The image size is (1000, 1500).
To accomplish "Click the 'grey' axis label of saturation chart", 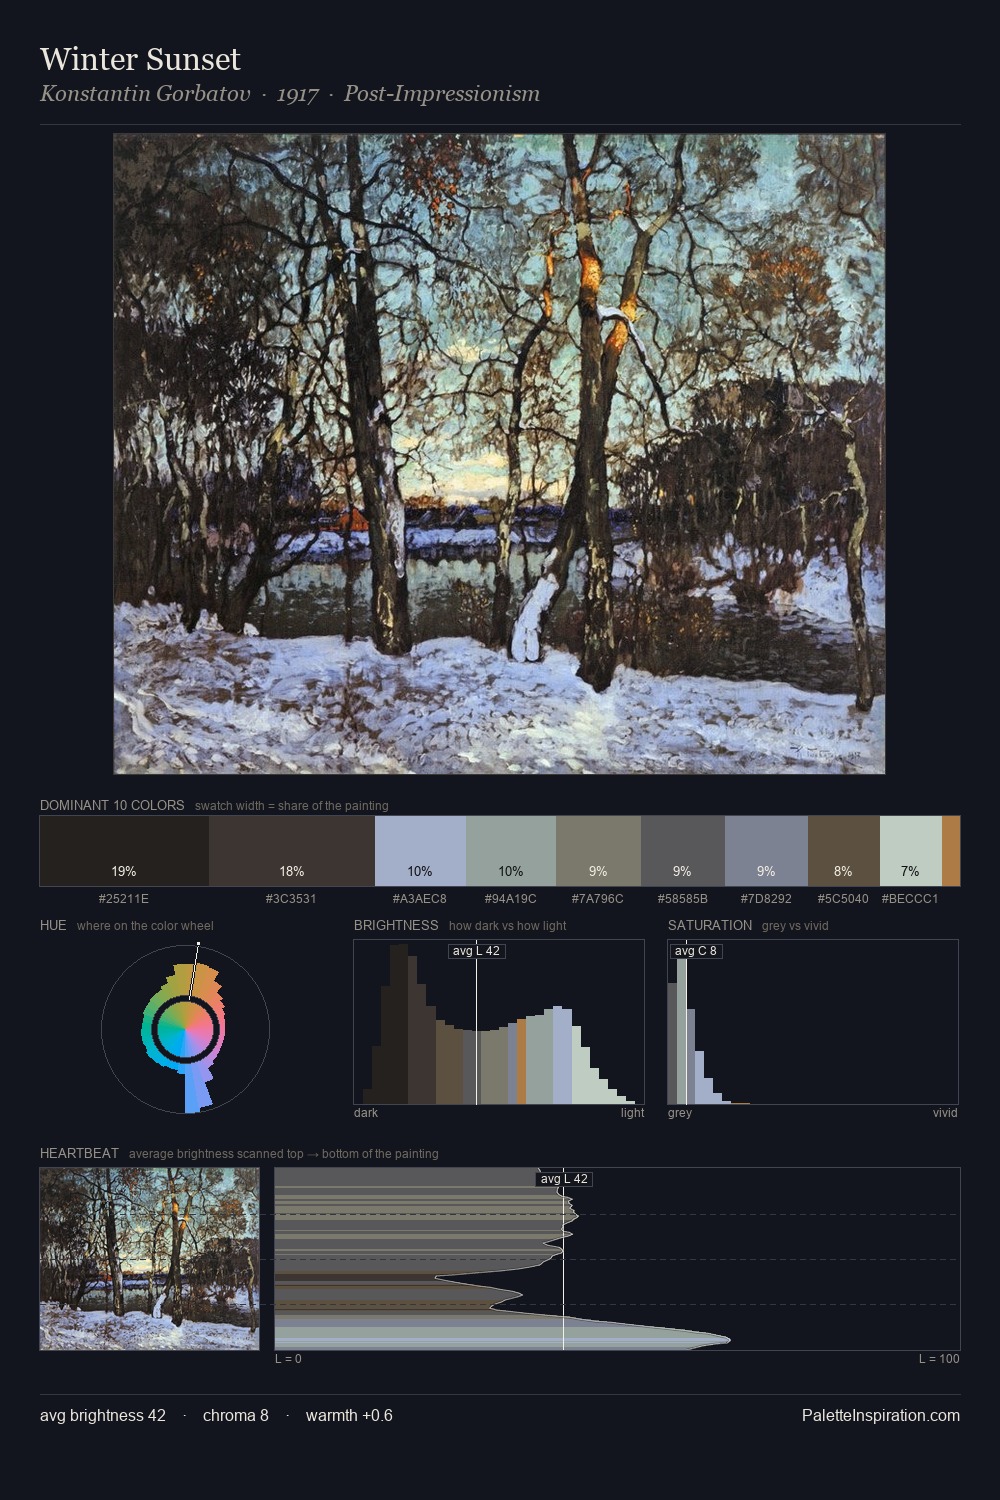I will tap(680, 1113).
